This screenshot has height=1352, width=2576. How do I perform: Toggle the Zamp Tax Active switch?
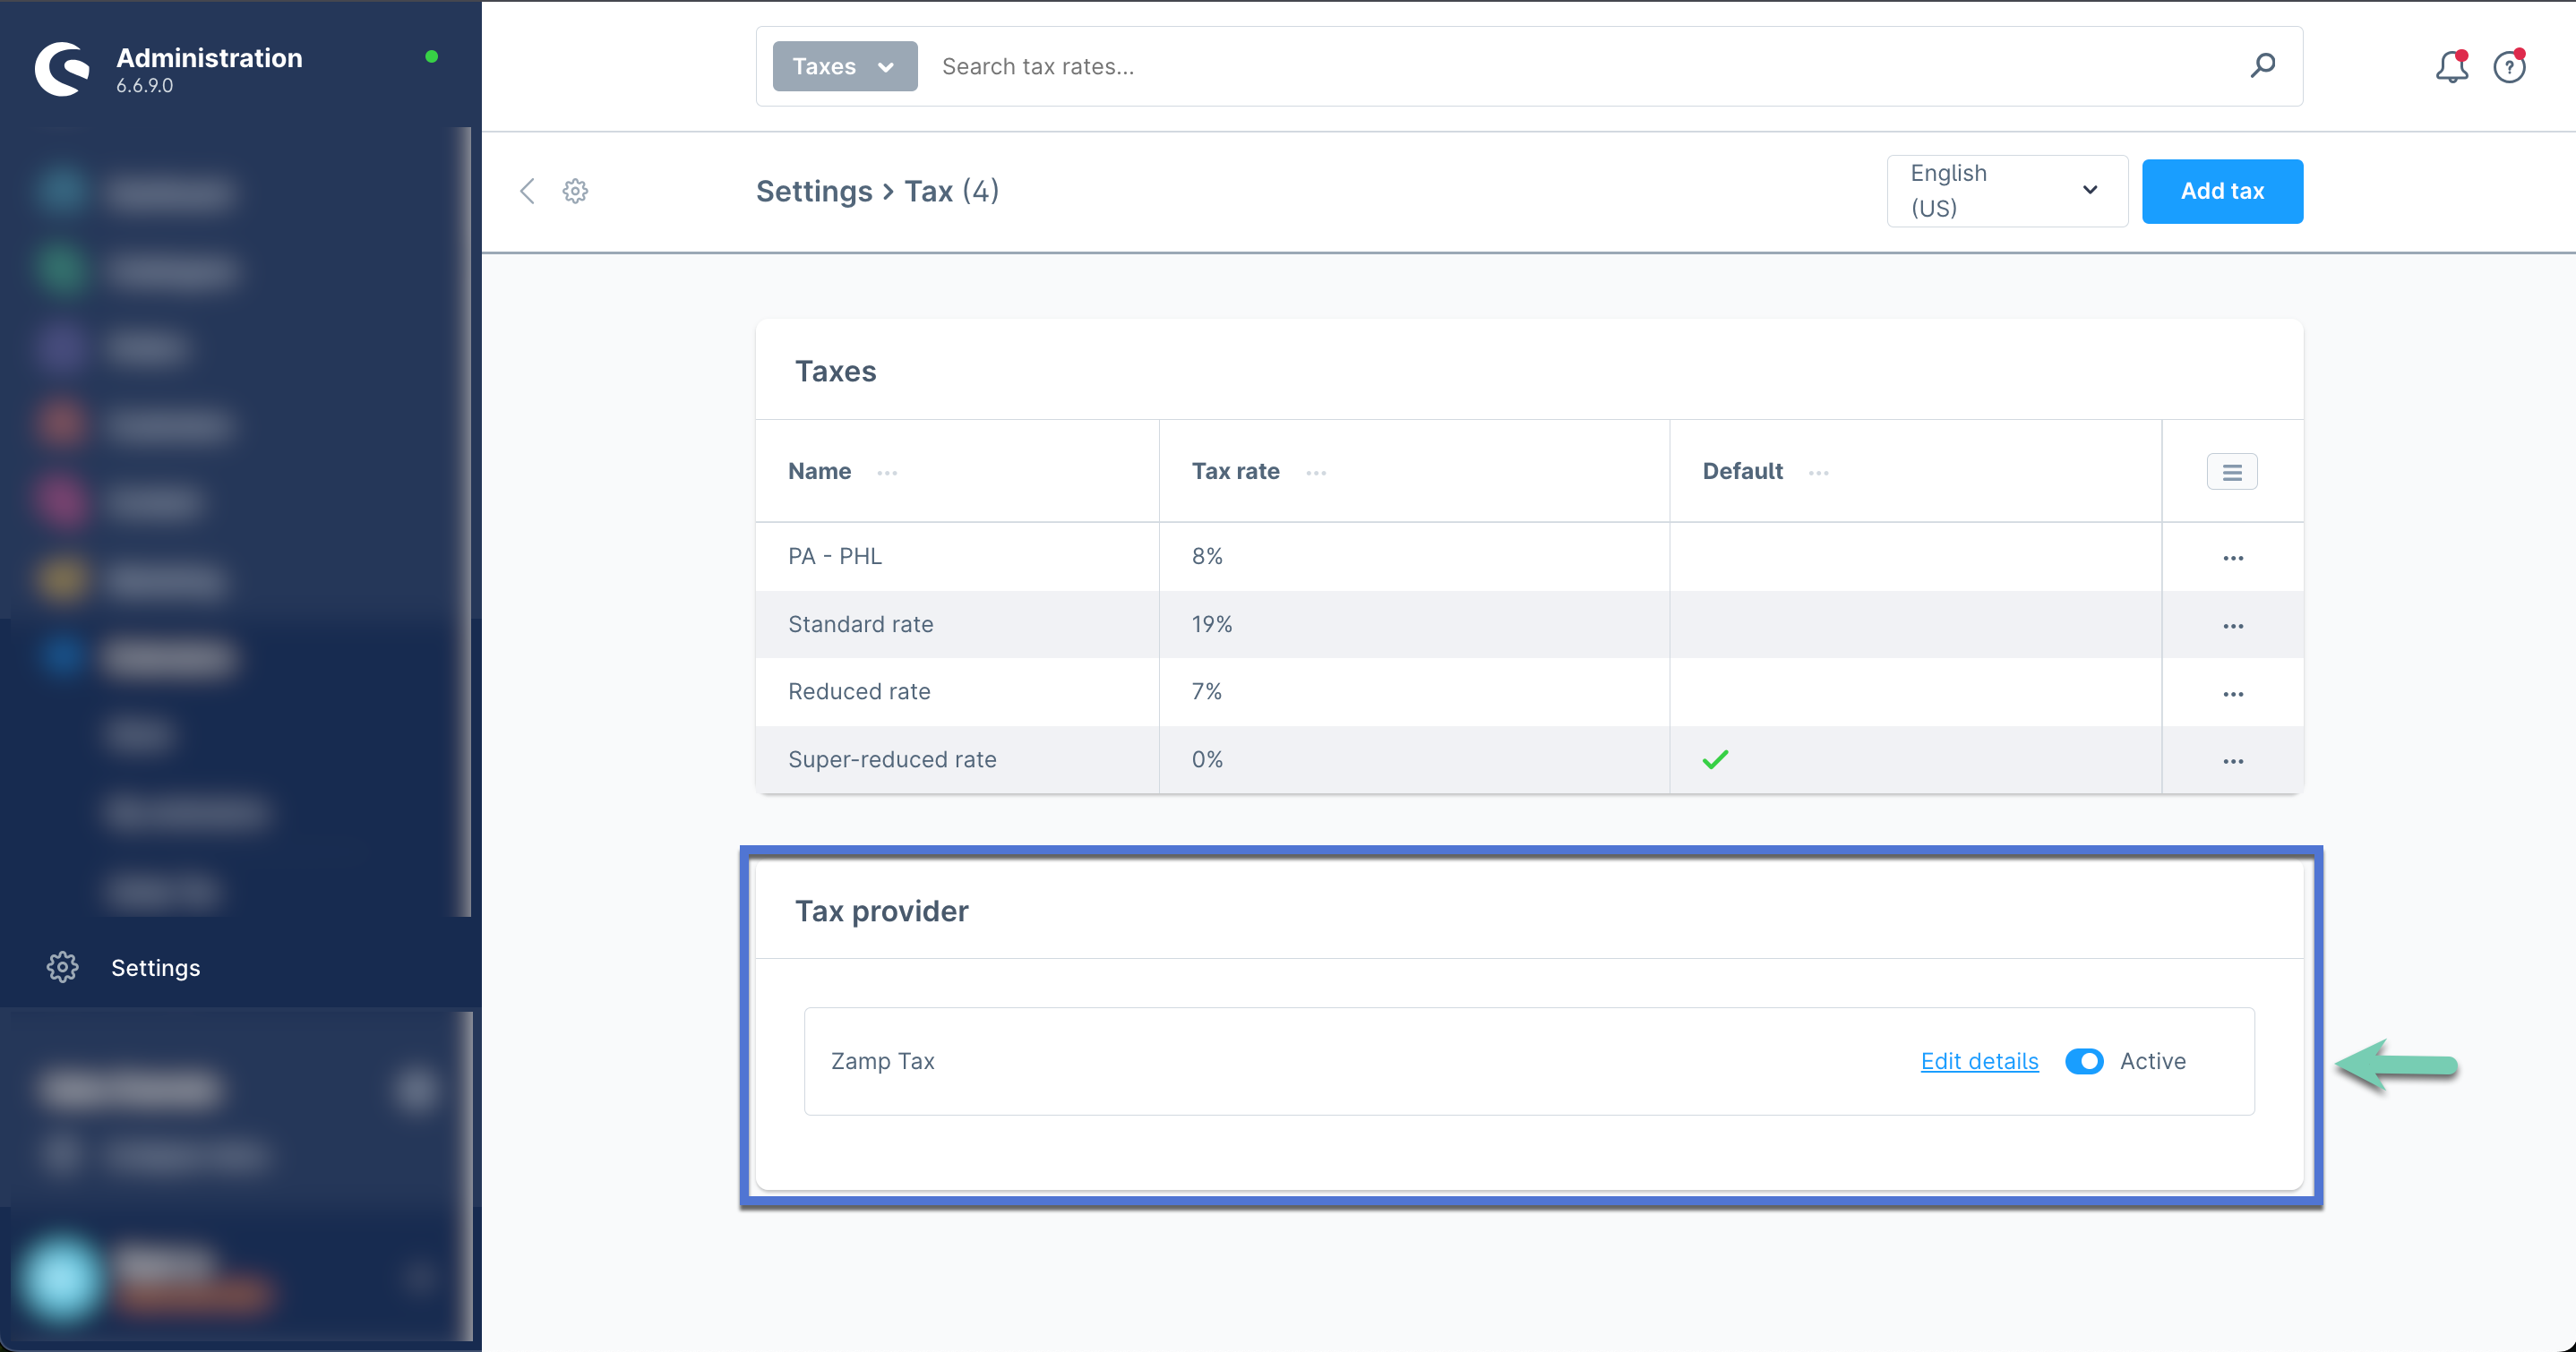(x=2084, y=1061)
